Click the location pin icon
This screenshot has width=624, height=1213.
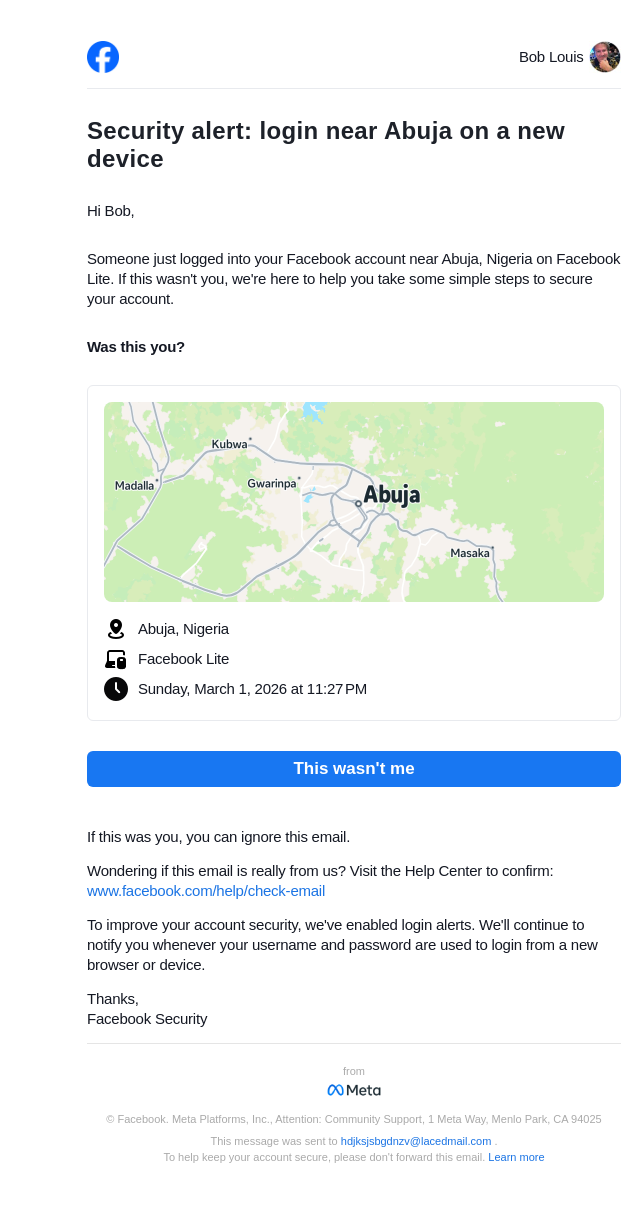pos(116,629)
